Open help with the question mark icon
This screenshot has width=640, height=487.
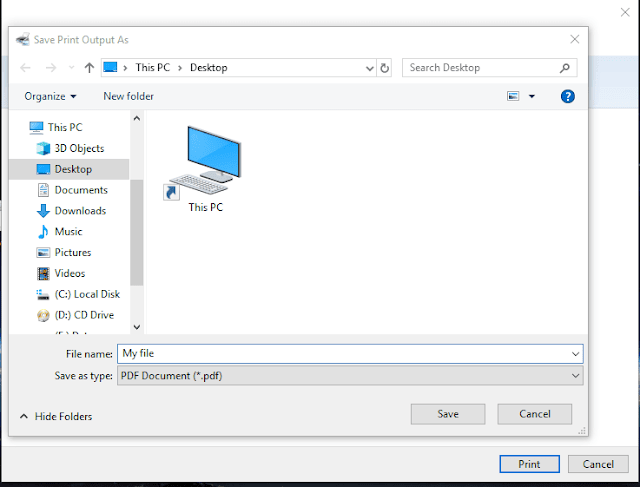pyautogui.click(x=568, y=97)
